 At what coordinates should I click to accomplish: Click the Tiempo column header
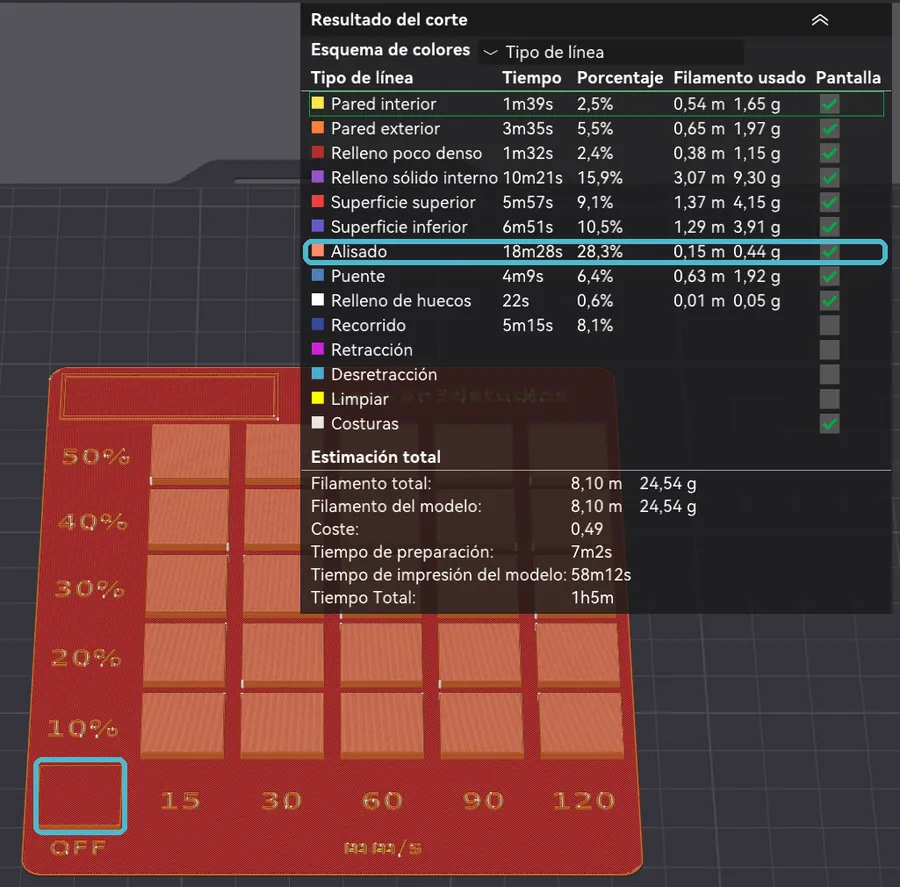coord(532,78)
